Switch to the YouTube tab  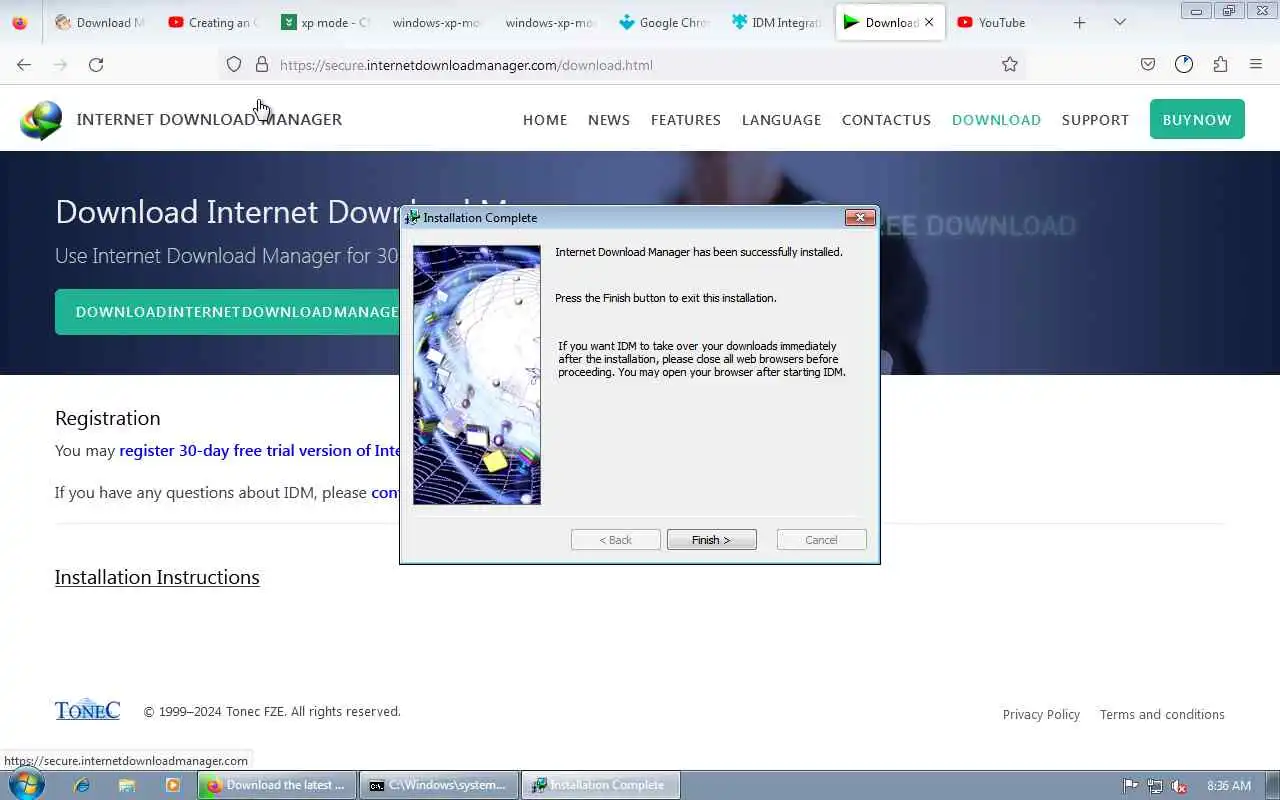tap(1003, 22)
